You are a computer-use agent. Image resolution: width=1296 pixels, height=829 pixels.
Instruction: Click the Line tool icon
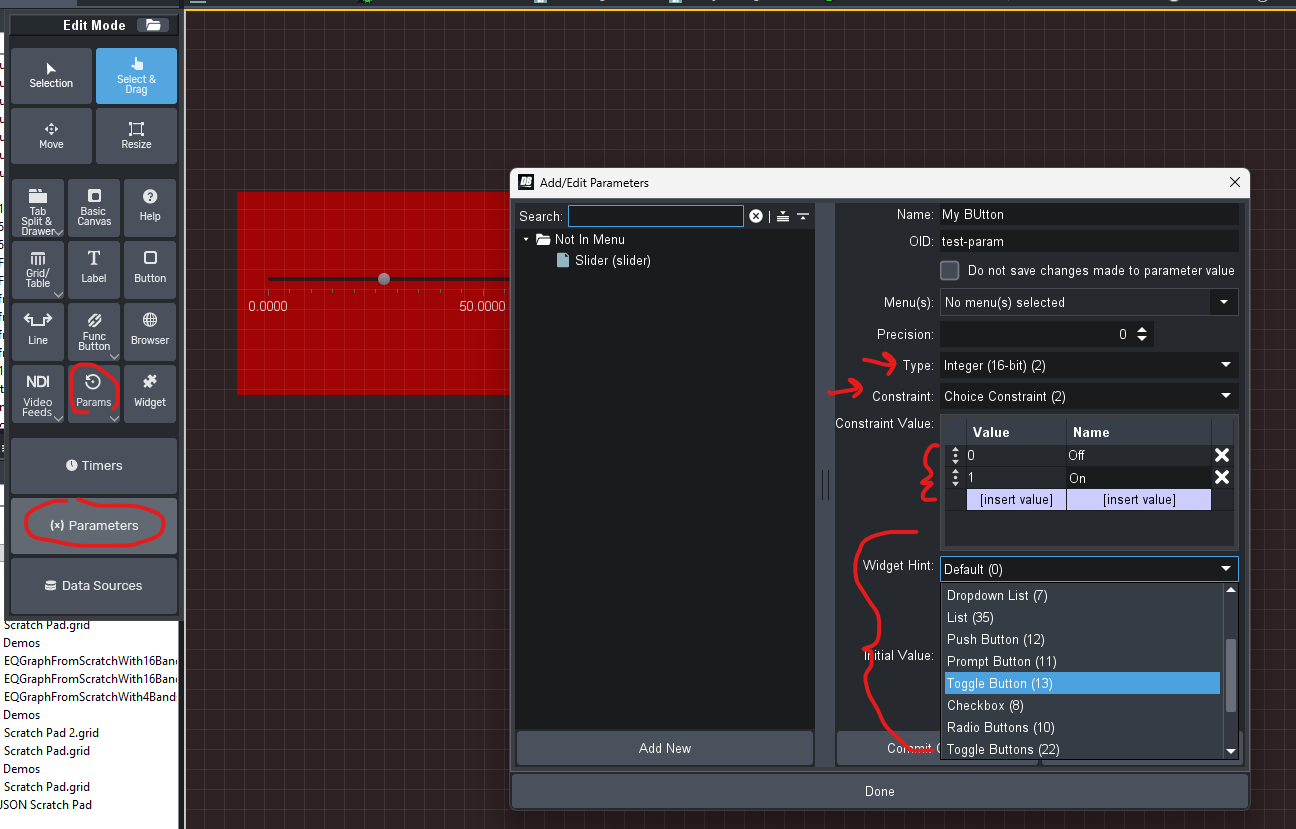coord(38,331)
